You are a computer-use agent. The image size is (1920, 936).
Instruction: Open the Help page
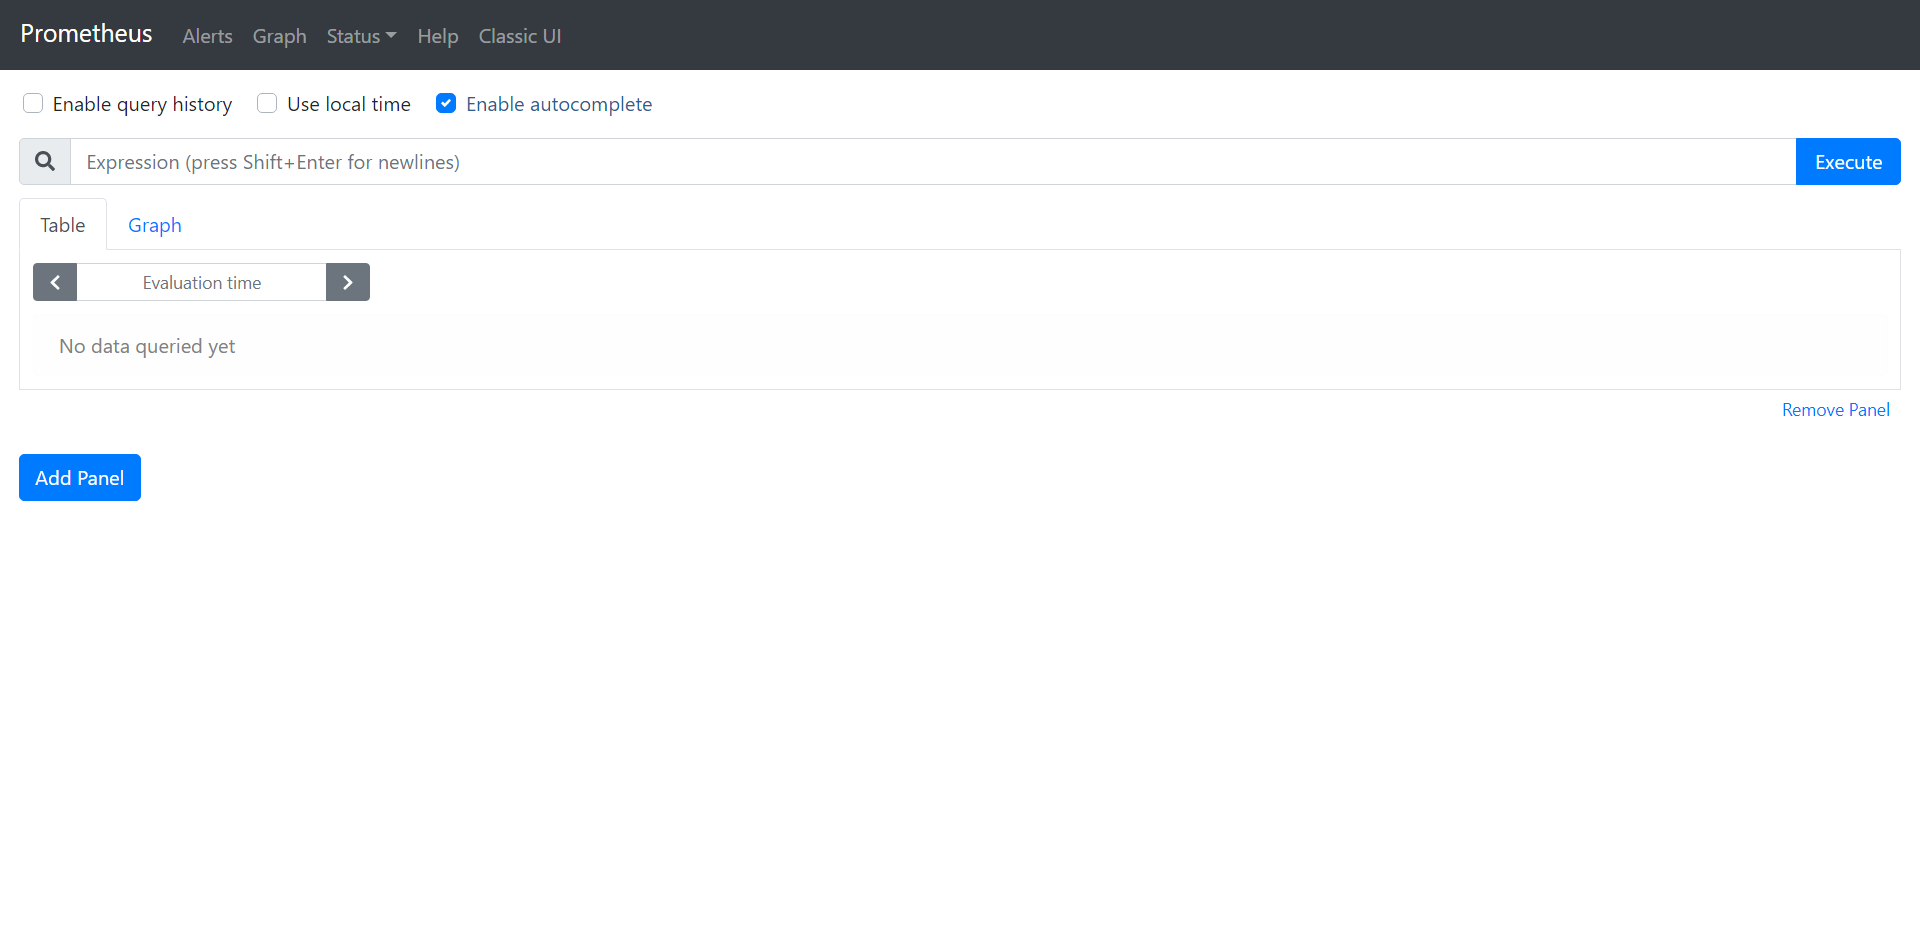[x=438, y=36]
